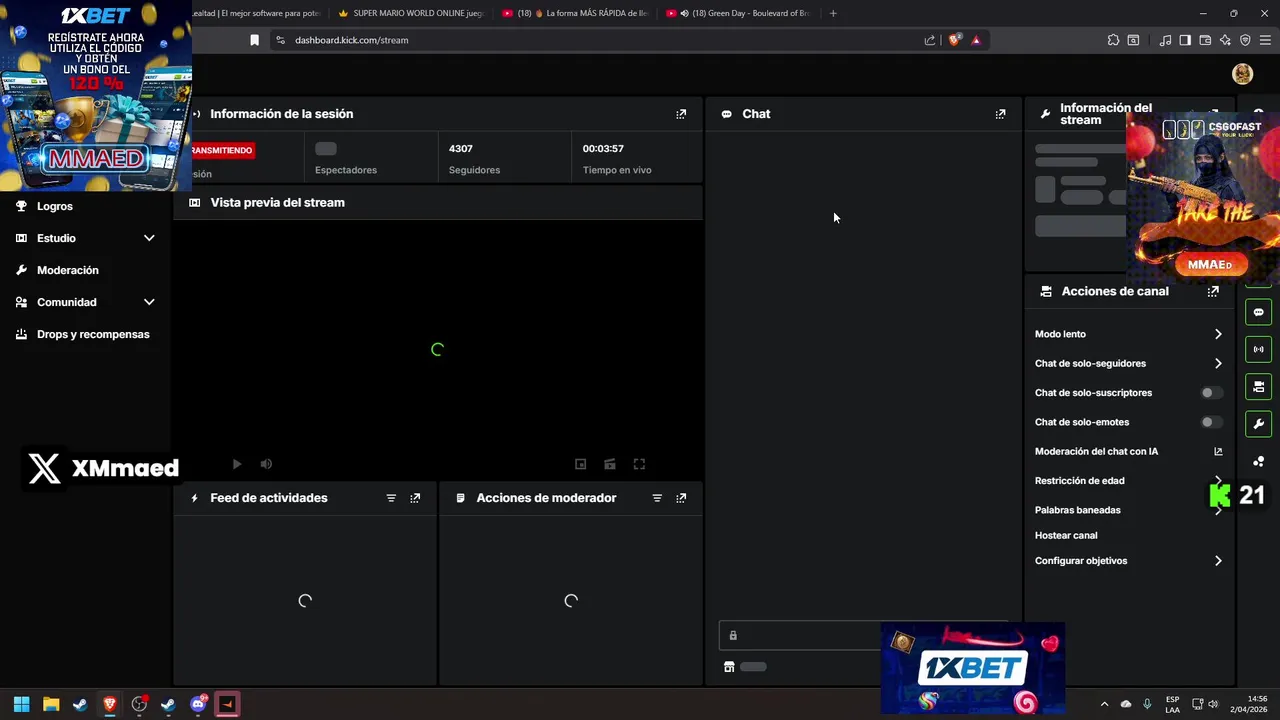Viewport: 1280px width, 720px height.
Task: Open Leo AI sparkle icon
Action: pos(1225,40)
